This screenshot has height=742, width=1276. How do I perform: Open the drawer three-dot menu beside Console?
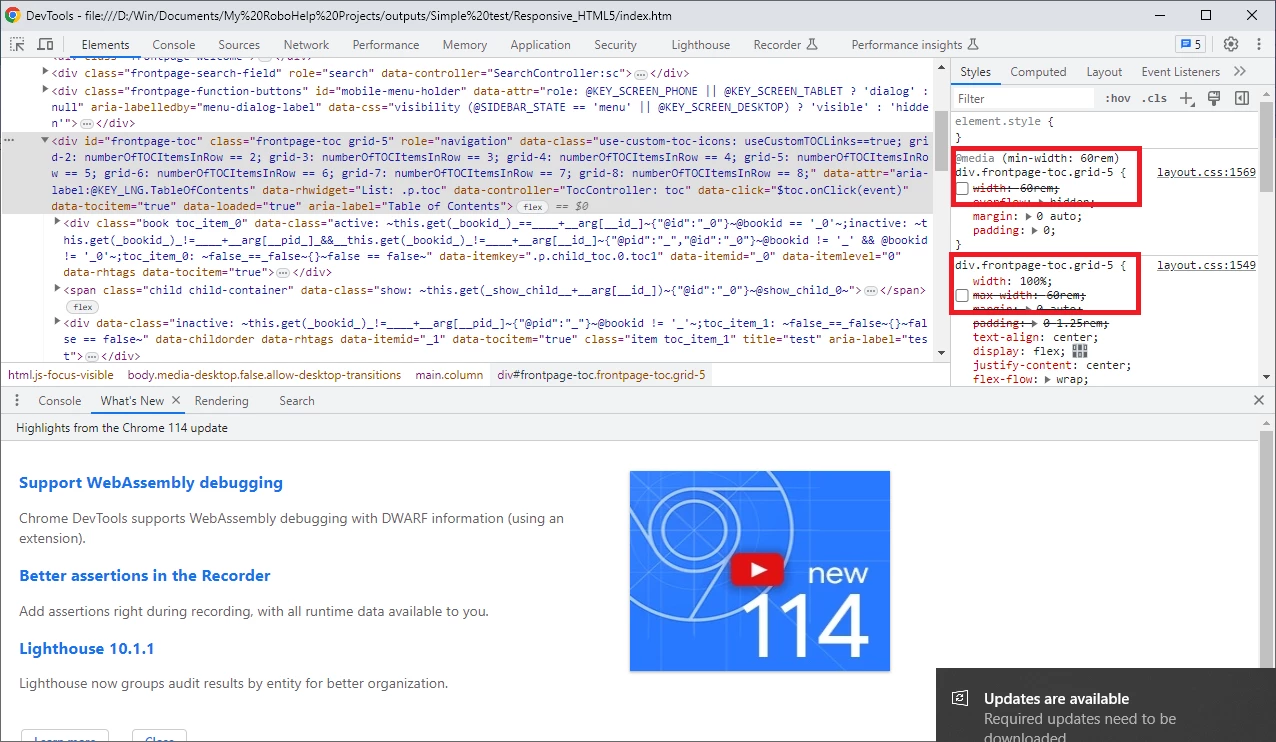(17, 400)
